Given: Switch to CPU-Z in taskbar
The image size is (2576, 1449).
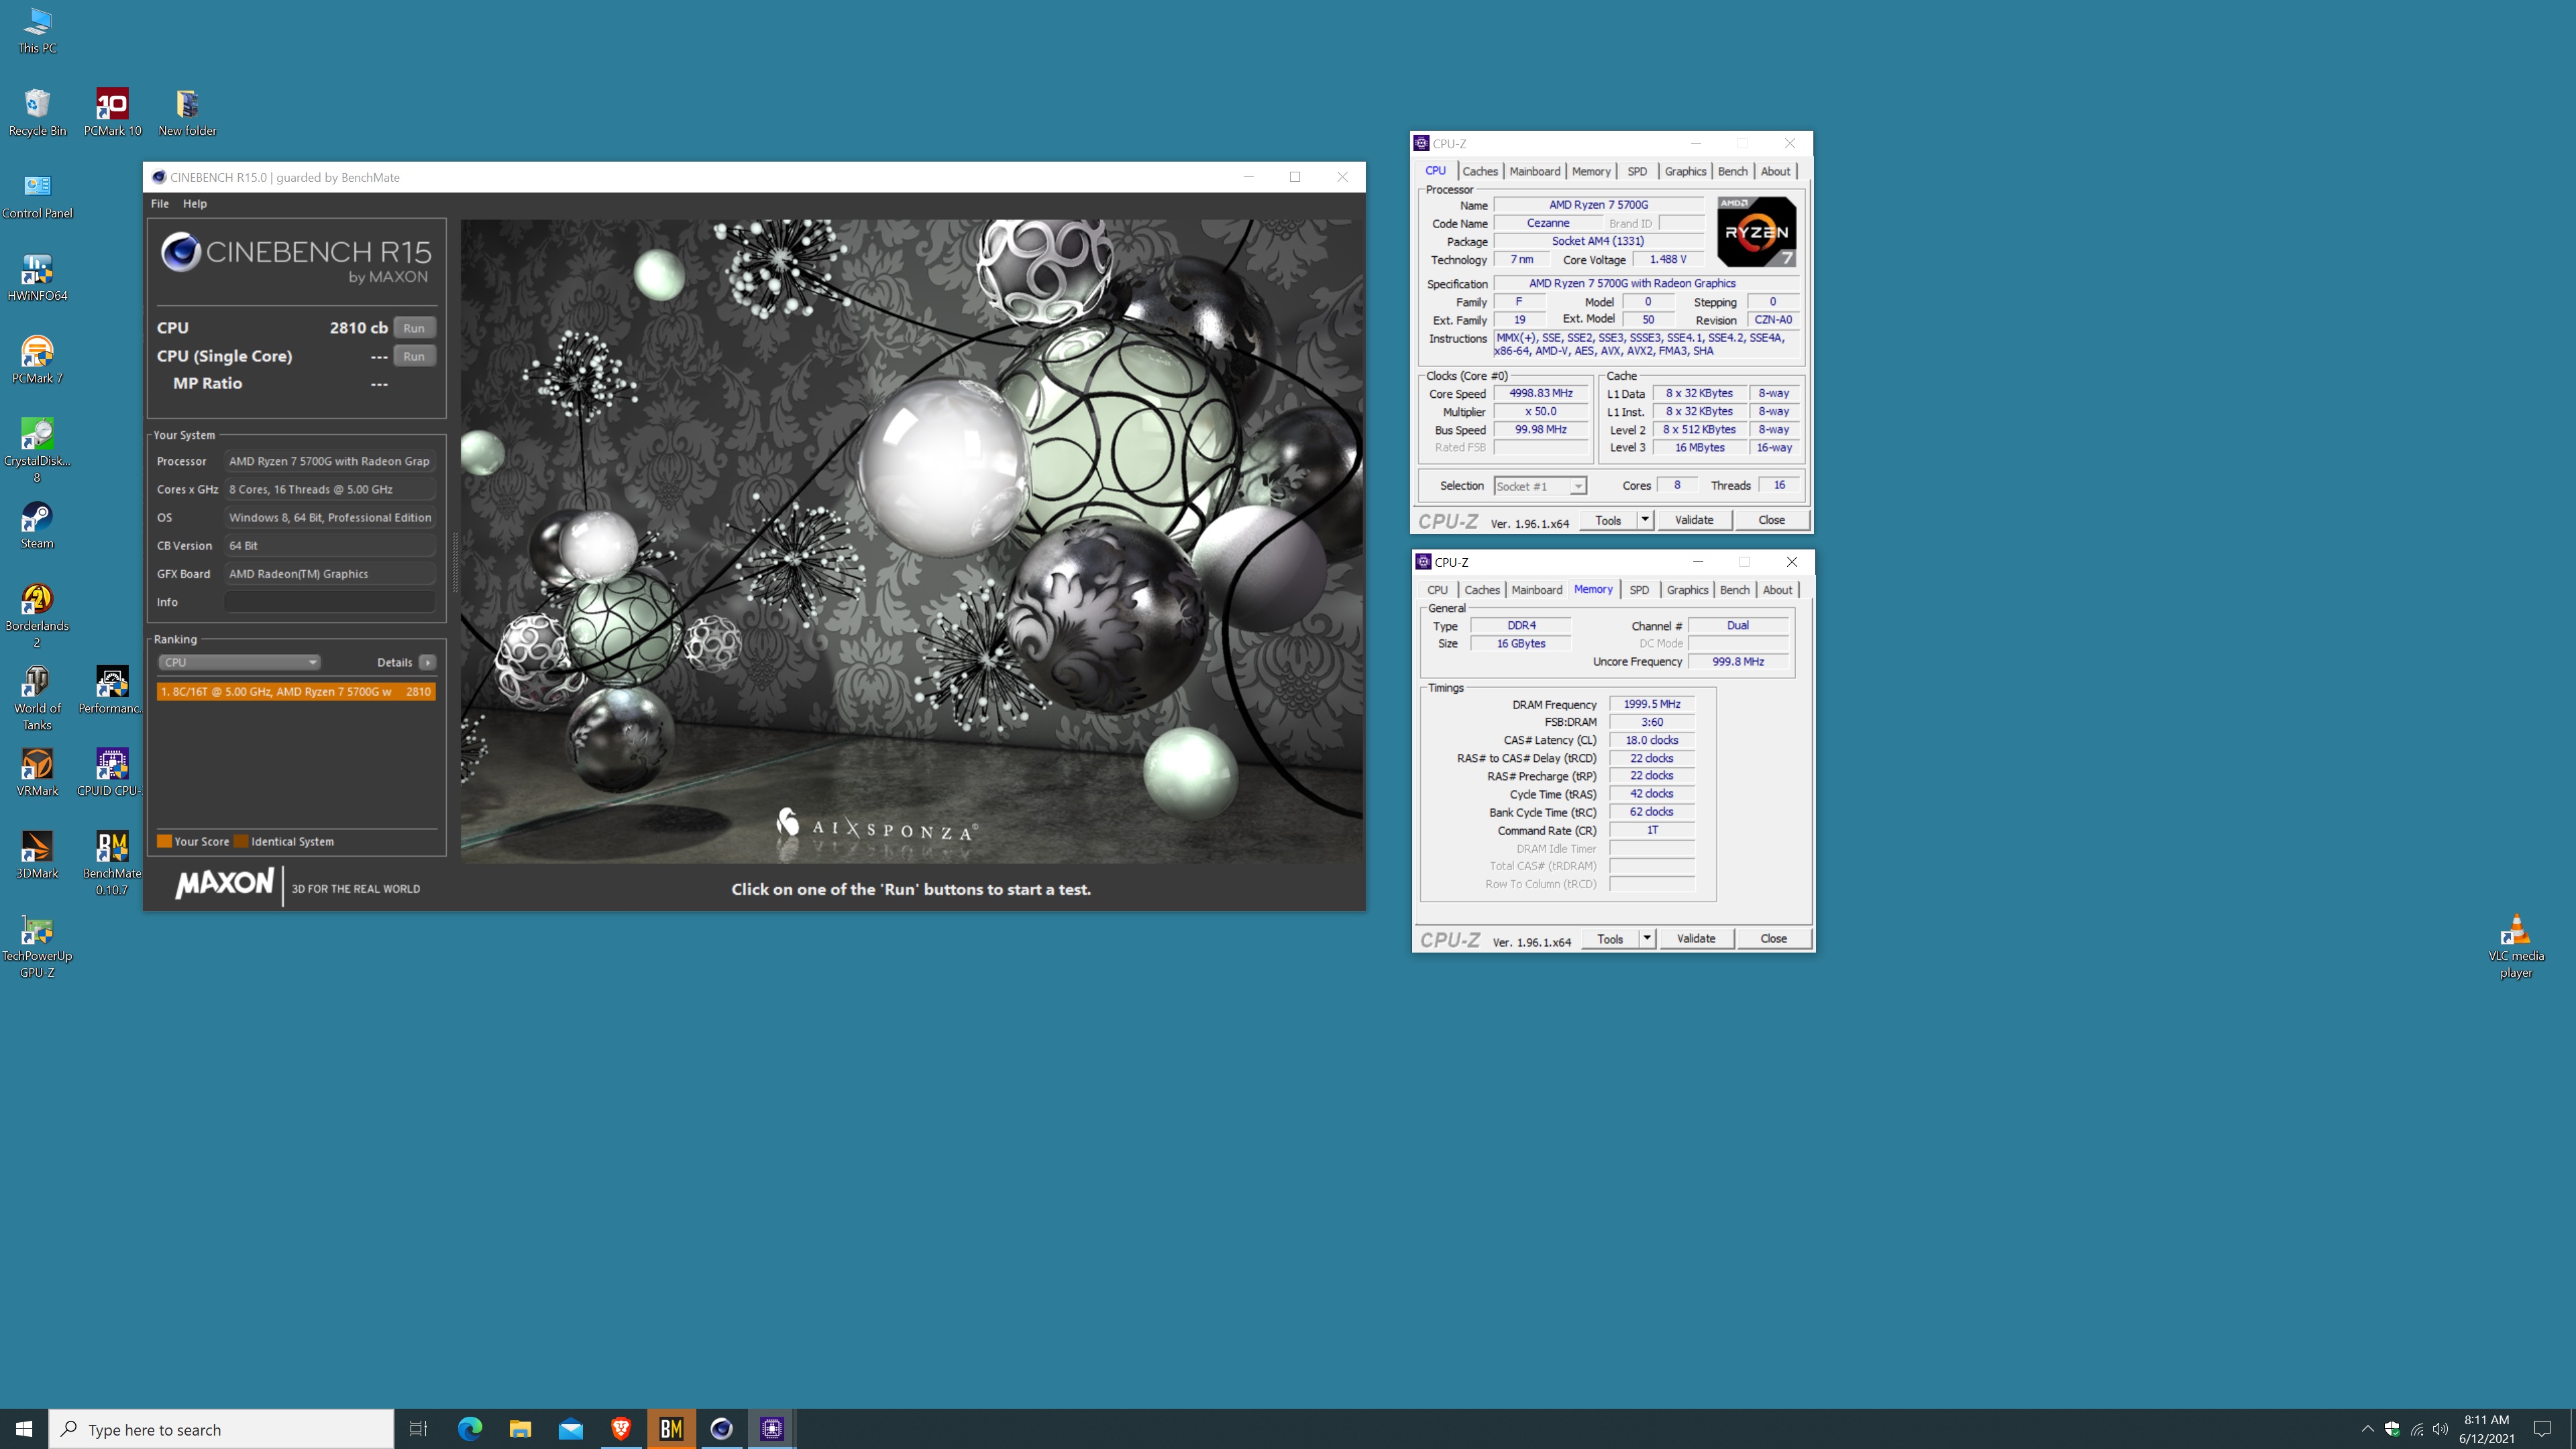Looking at the screenshot, I should click(x=772, y=1429).
